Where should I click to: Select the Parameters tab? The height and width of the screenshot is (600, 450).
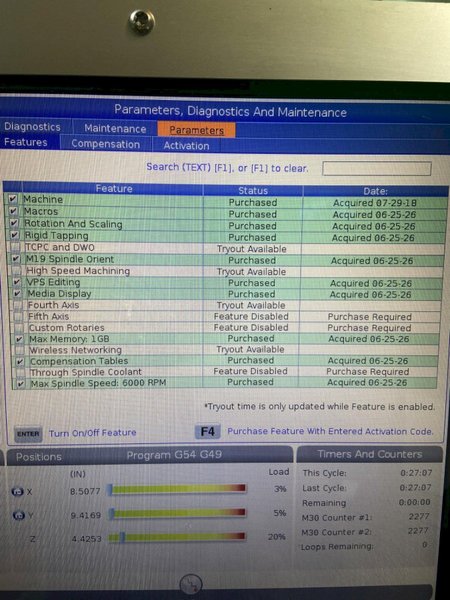[x=196, y=130]
